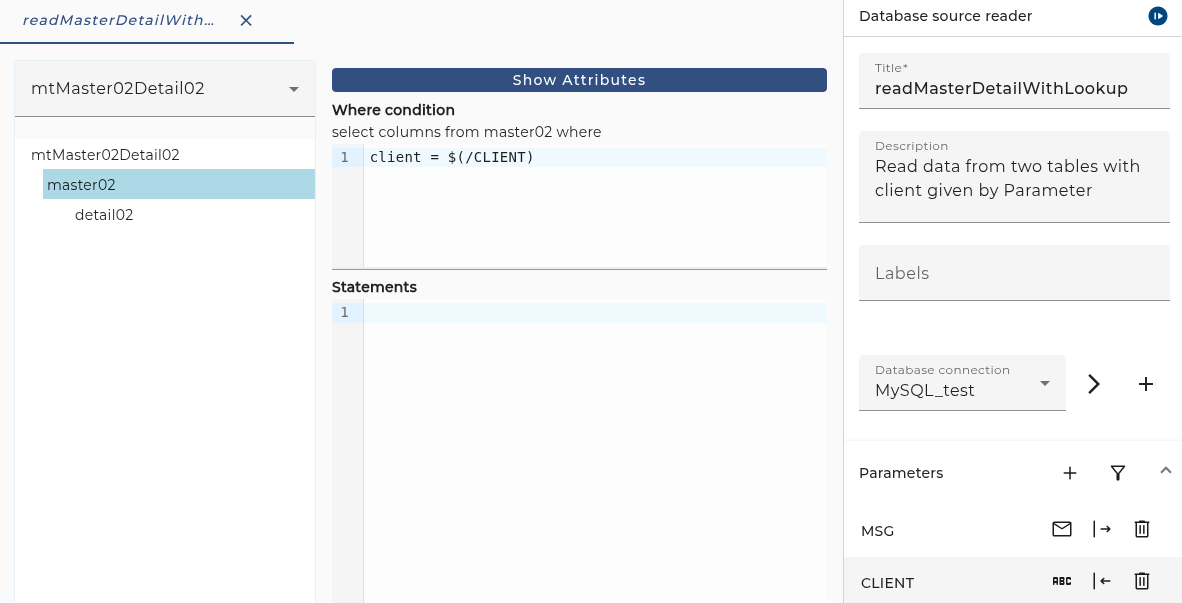Screen dimensions: 1182x603
Task: Click the Labels input field
Action: click(1014, 273)
